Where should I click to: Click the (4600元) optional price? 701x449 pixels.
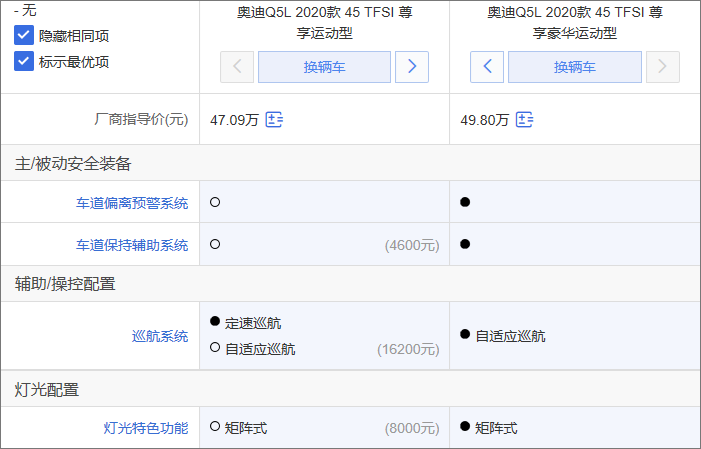[412, 245]
